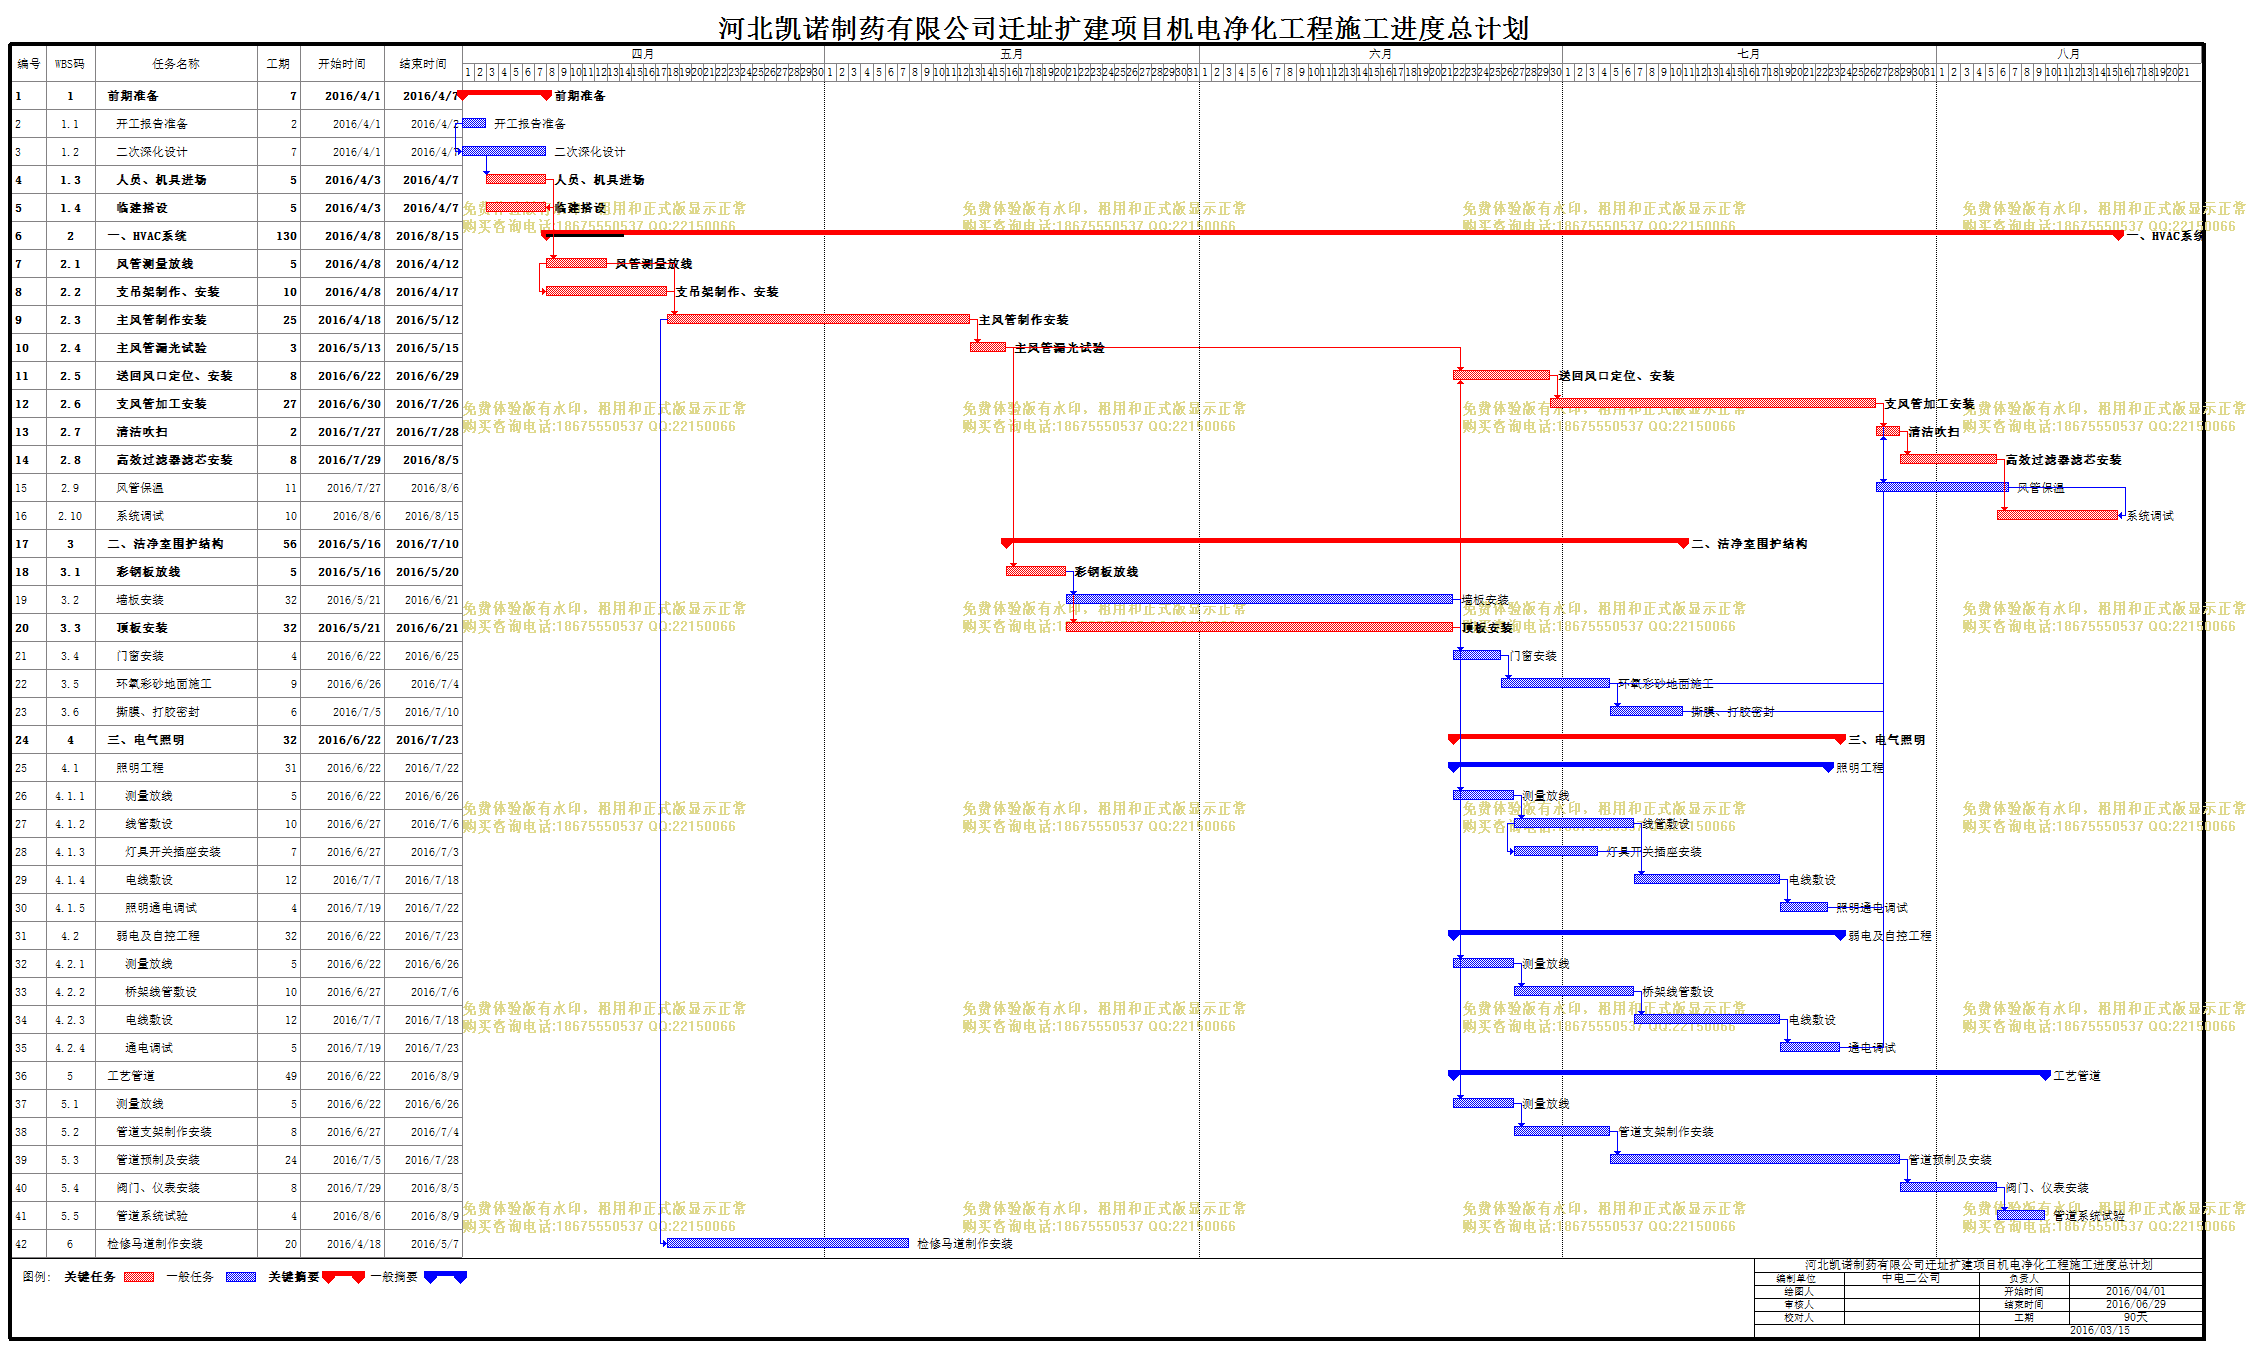Click the blue 墙板安装 Gantt bar
Viewport: 2246px width, 1368px height.
[1259, 599]
